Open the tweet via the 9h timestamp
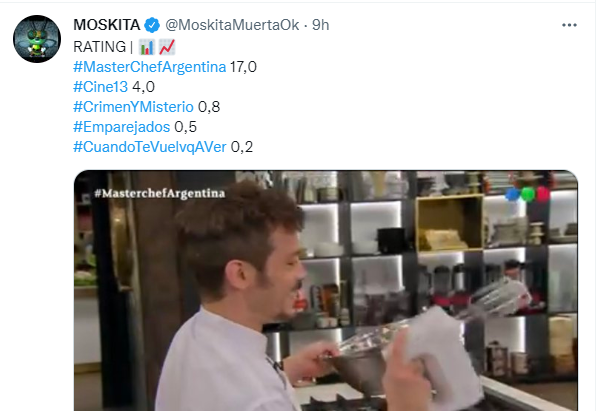The image size is (601, 411). click(x=320, y=25)
